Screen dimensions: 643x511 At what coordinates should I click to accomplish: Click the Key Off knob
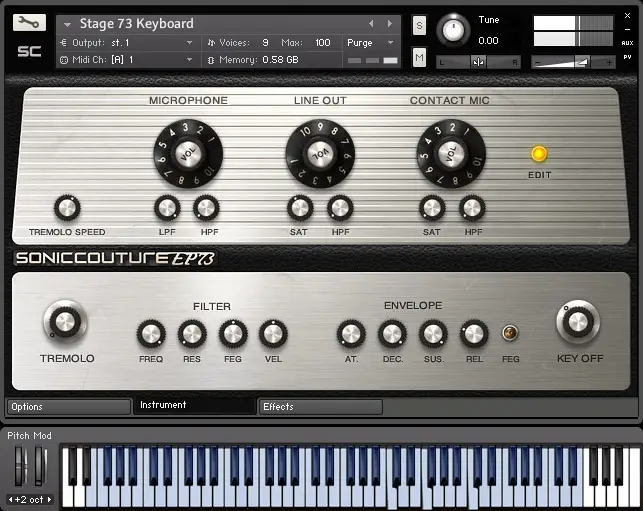pos(578,322)
